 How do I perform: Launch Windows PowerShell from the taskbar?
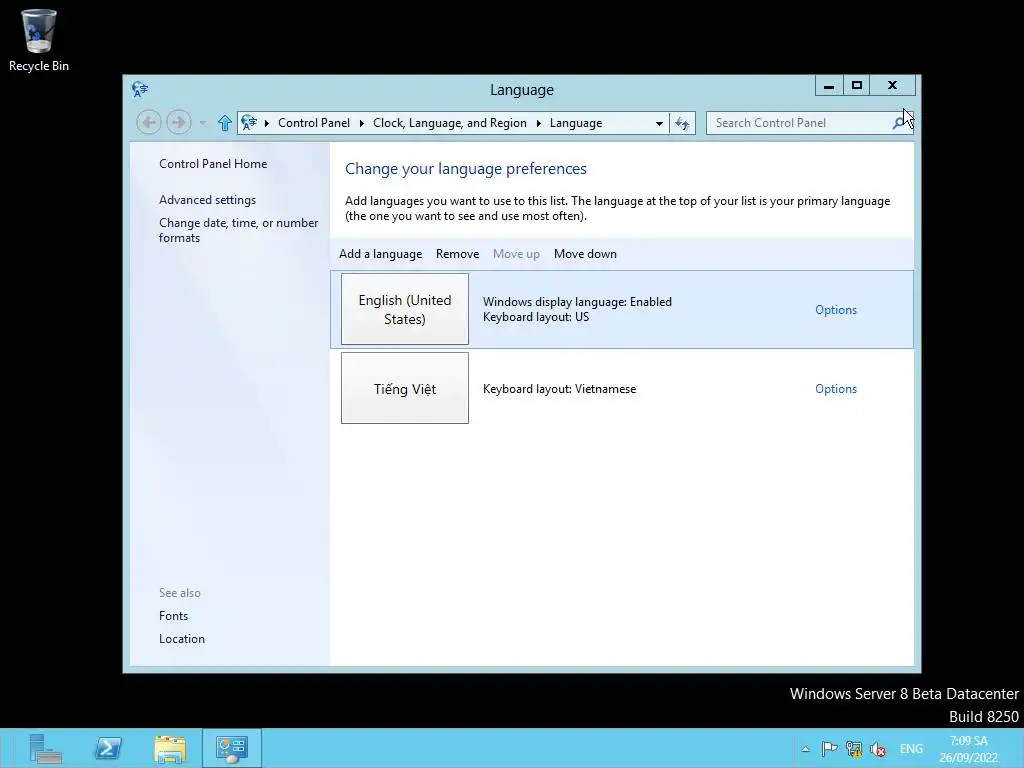108,748
